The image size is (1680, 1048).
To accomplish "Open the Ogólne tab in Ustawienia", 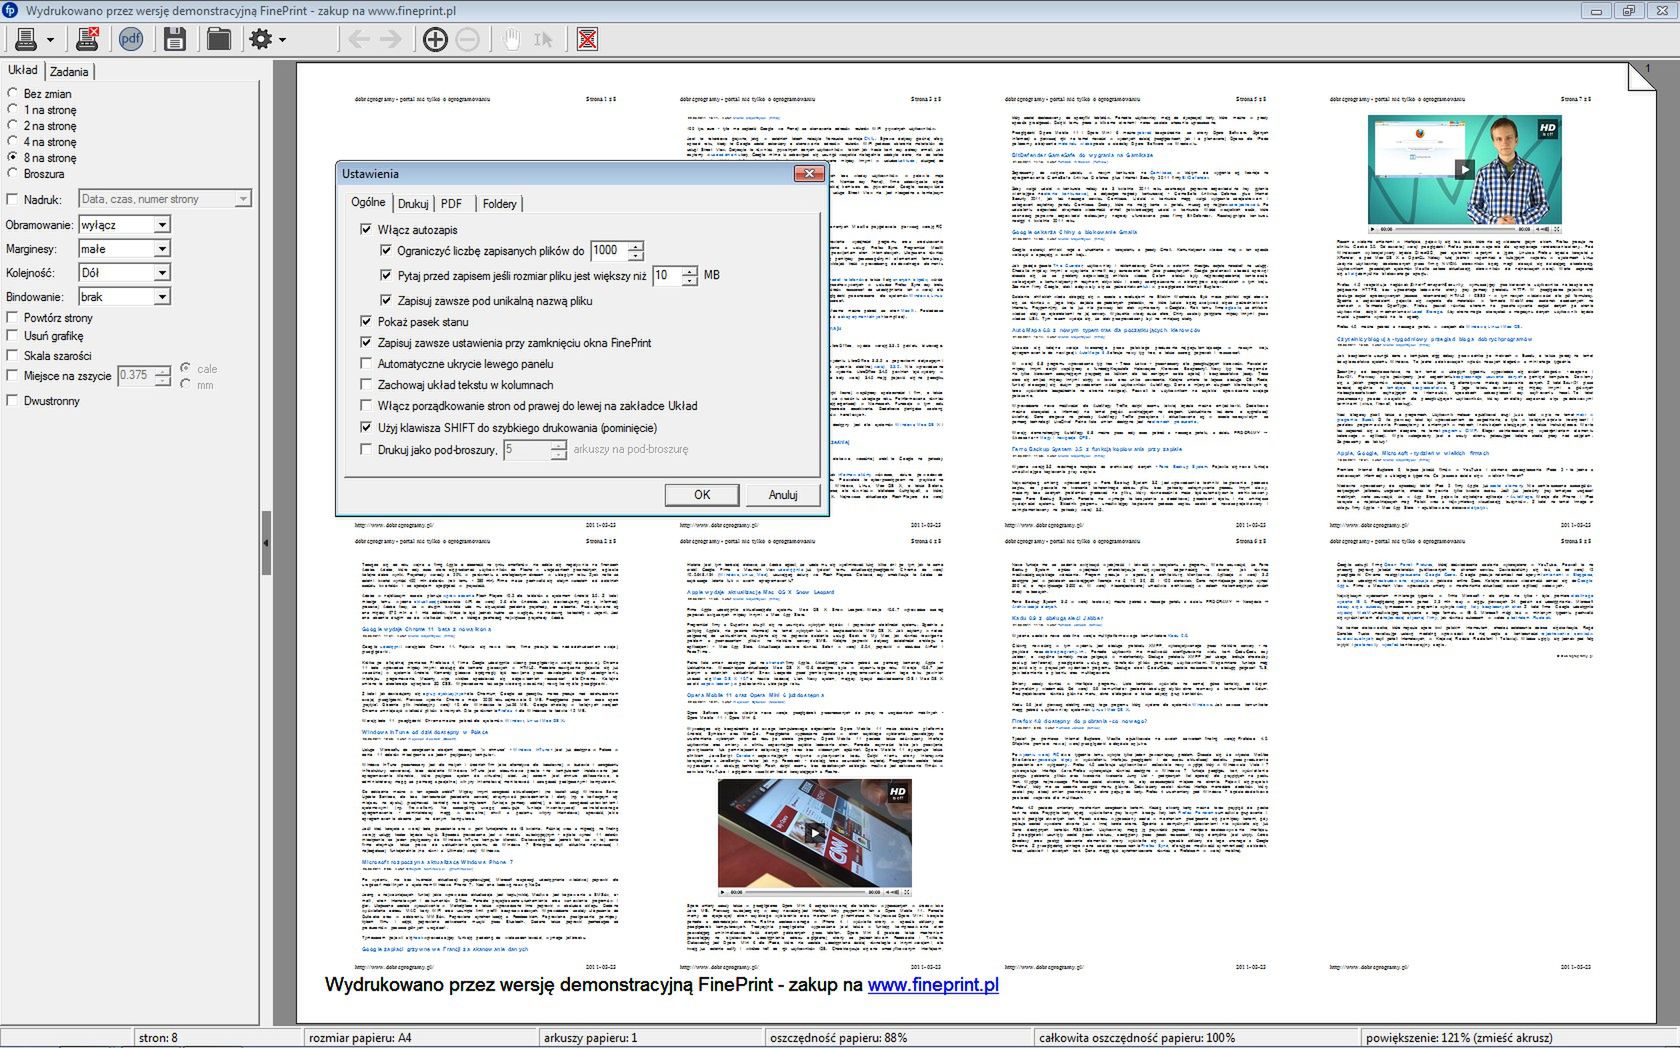I will click(368, 202).
